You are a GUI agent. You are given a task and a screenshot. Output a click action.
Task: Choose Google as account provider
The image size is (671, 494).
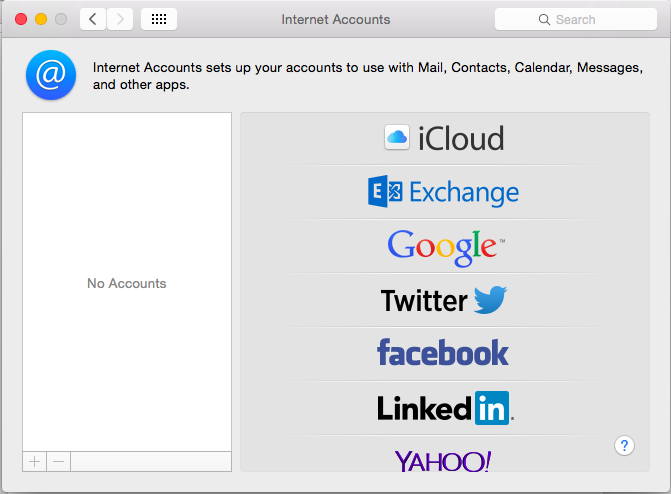coord(444,246)
